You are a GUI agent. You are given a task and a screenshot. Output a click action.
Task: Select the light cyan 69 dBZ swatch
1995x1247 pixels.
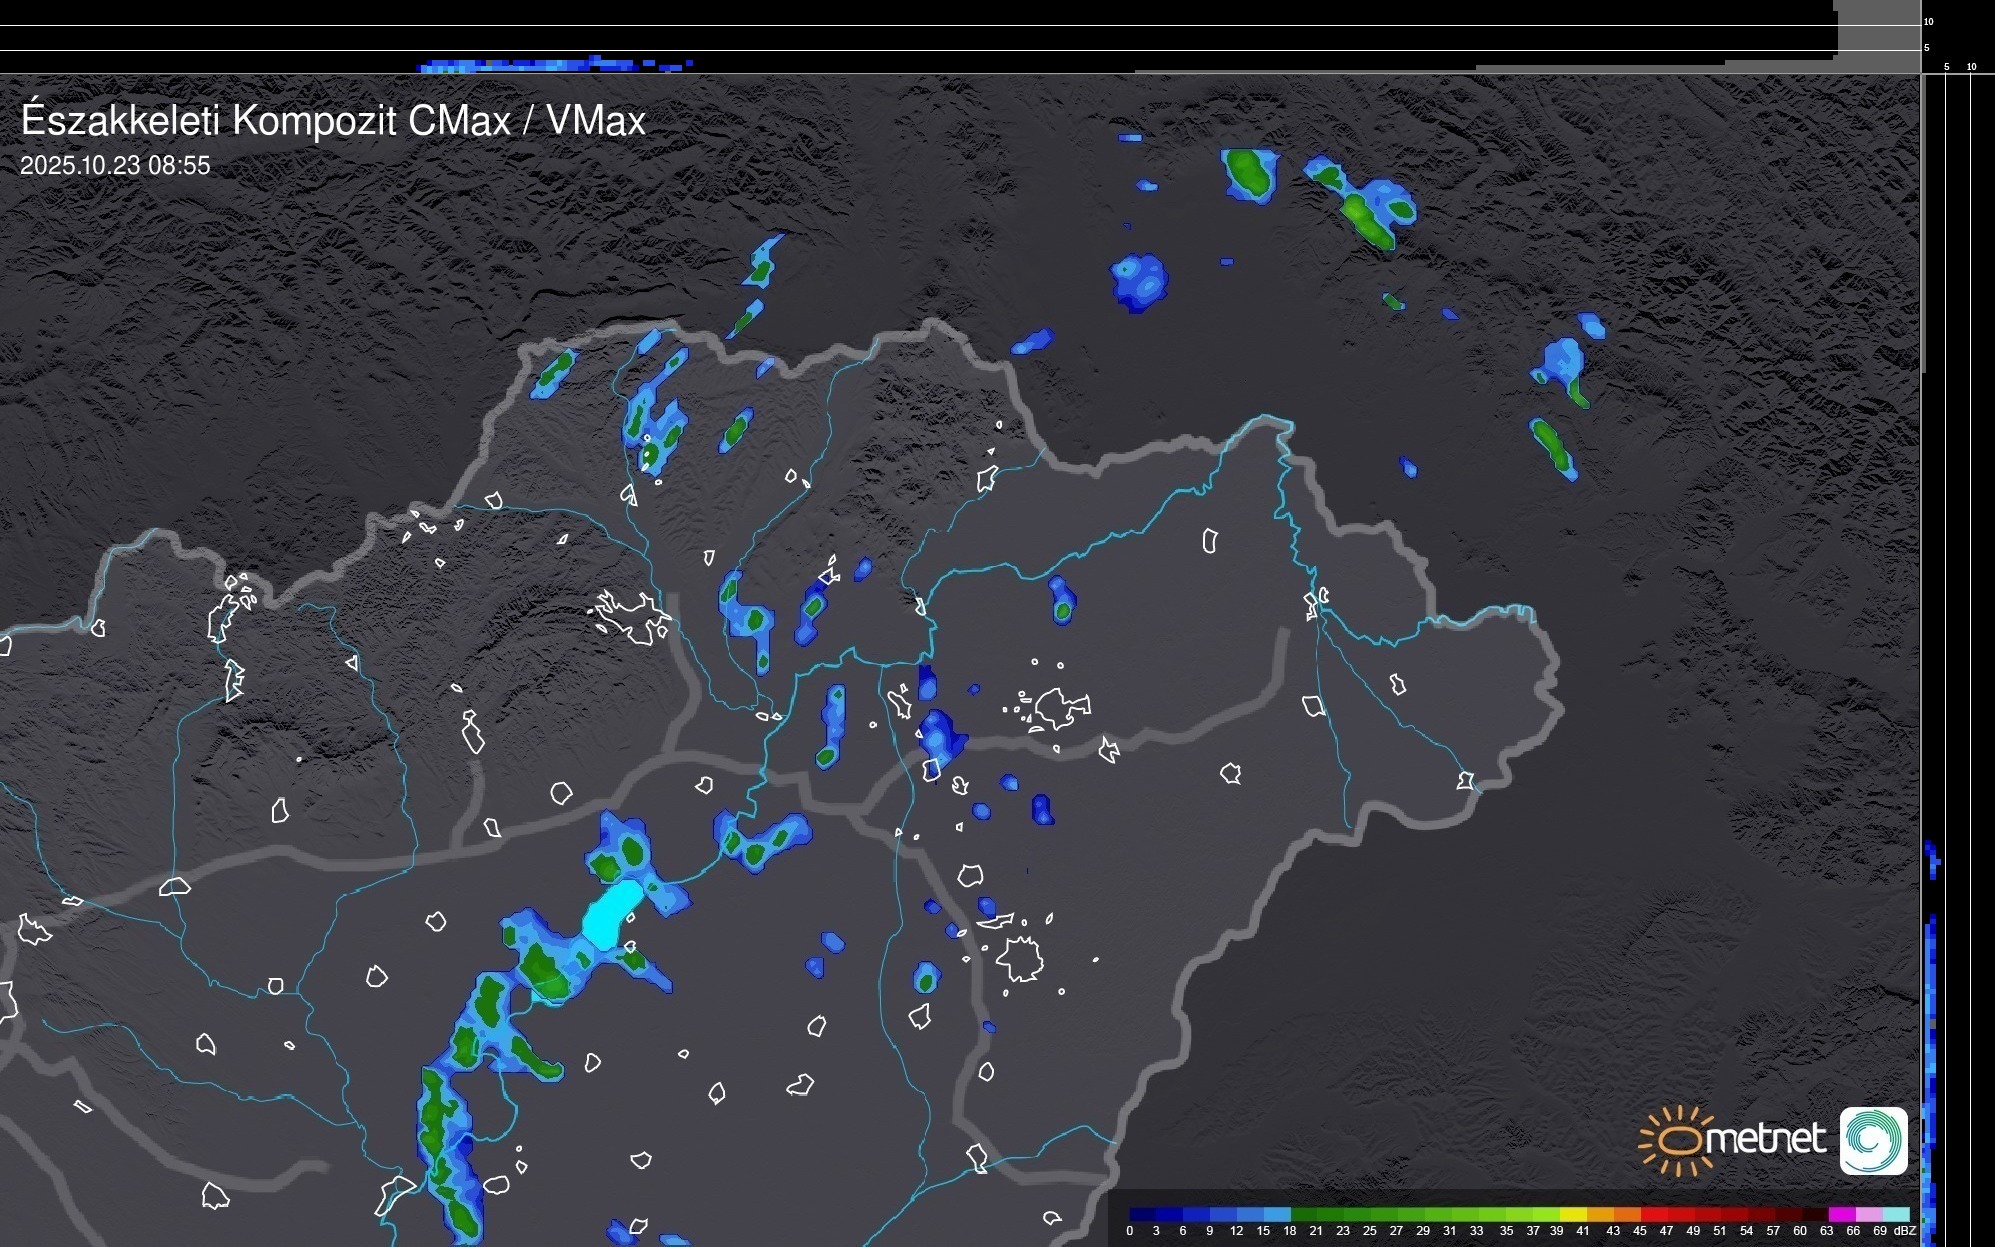pyautogui.click(x=1896, y=1215)
